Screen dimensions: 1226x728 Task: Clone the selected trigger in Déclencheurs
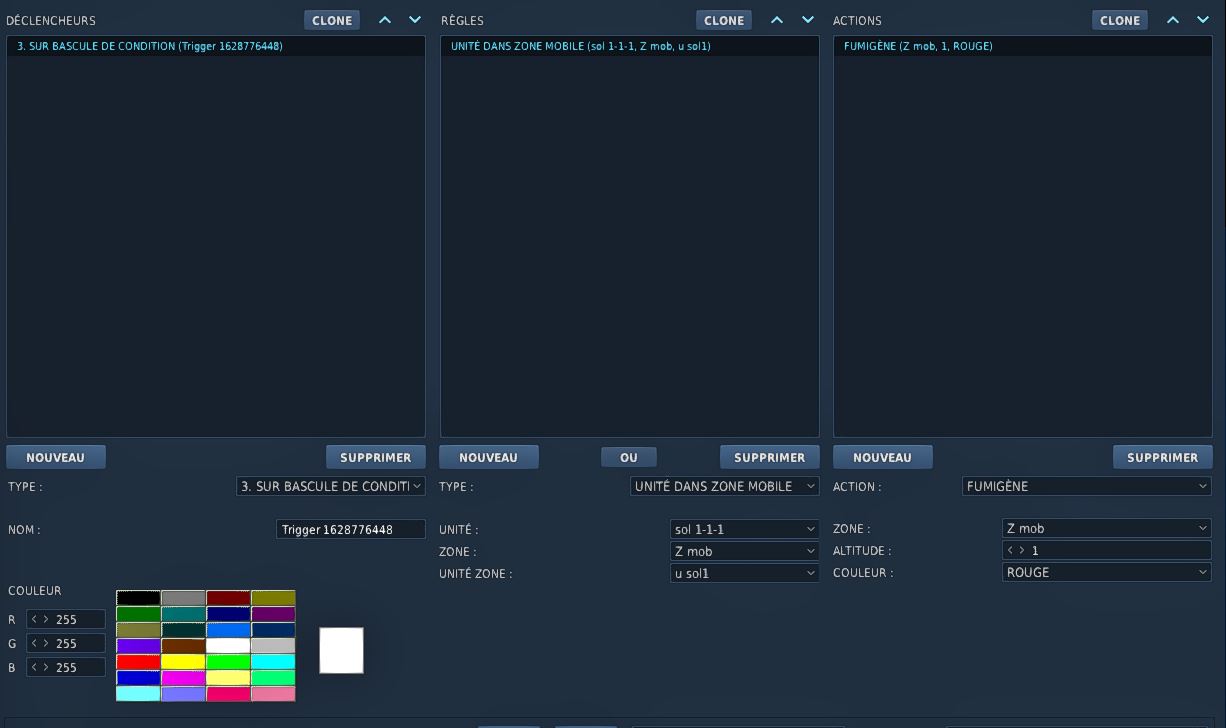pyautogui.click(x=332, y=20)
